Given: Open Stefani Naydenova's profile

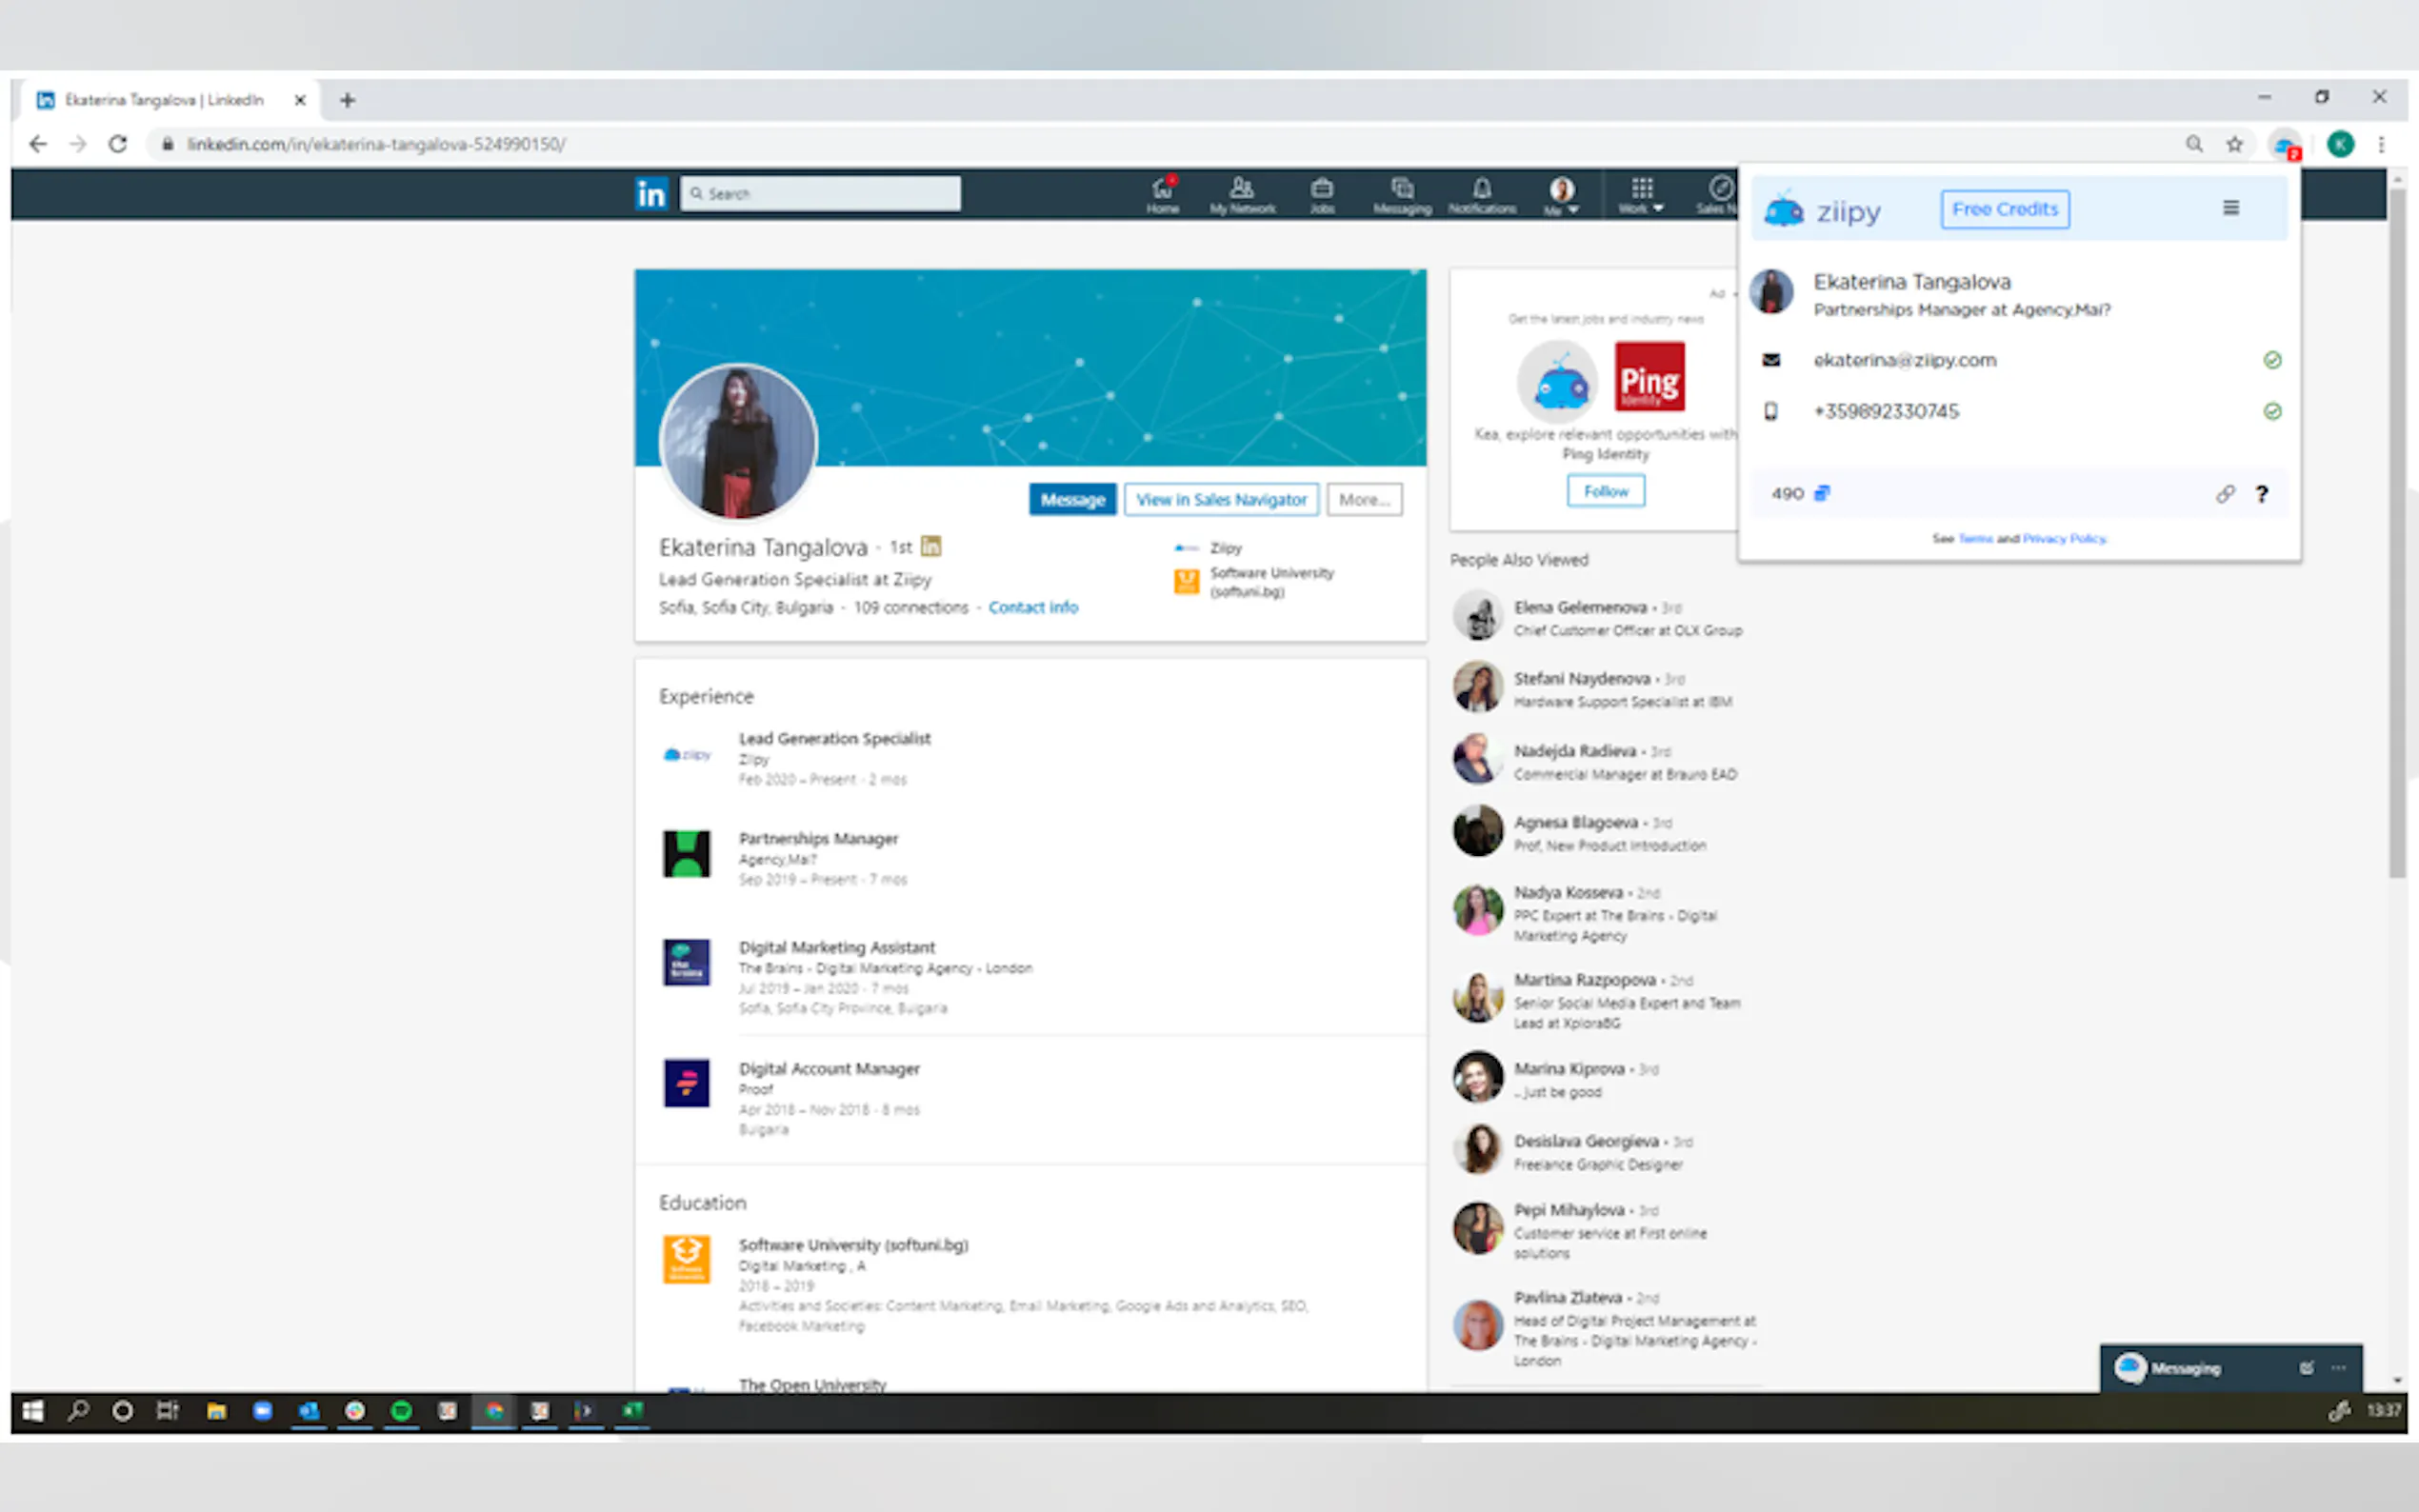Looking at the screenshot, I should 1581,678.
